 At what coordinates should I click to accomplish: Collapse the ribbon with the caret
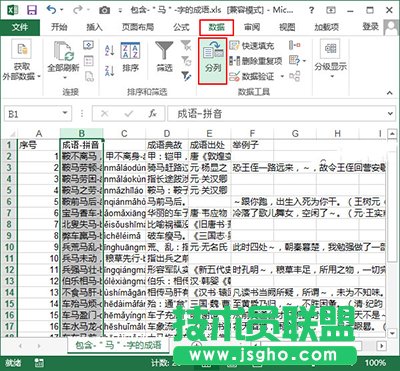[x=389, y=93]
